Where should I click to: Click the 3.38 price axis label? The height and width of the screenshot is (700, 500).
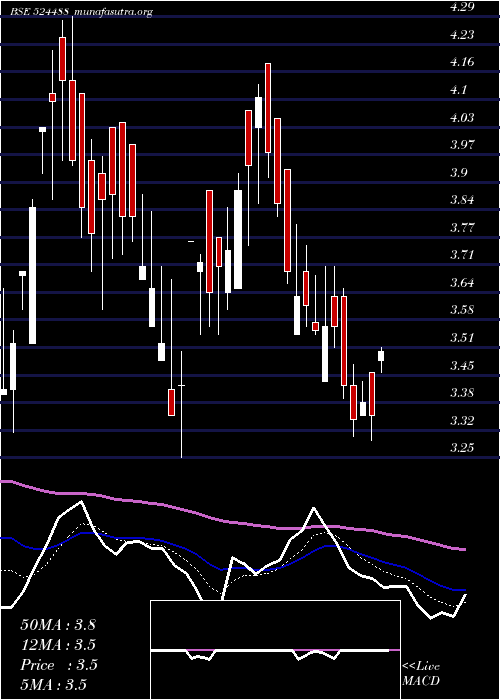point(463,393)
